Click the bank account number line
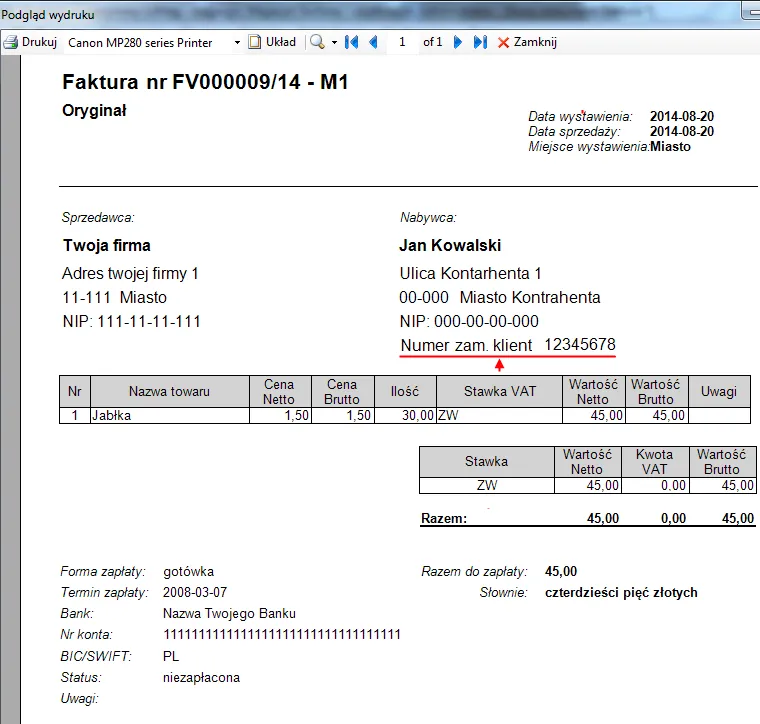 pos(281,634)
